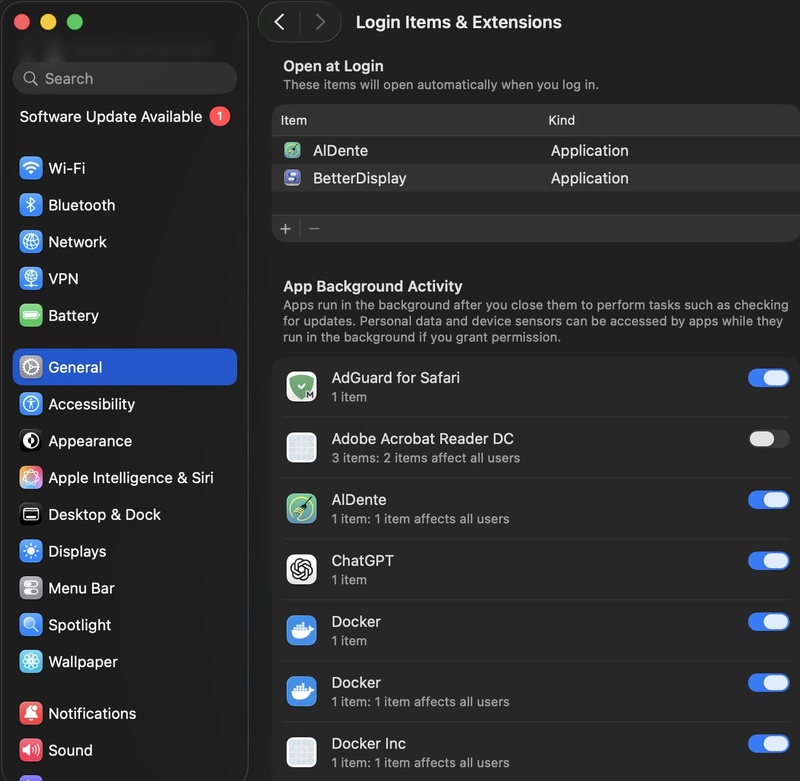
Task: Select the Menu Bar icon
Action: pos(31,588)
